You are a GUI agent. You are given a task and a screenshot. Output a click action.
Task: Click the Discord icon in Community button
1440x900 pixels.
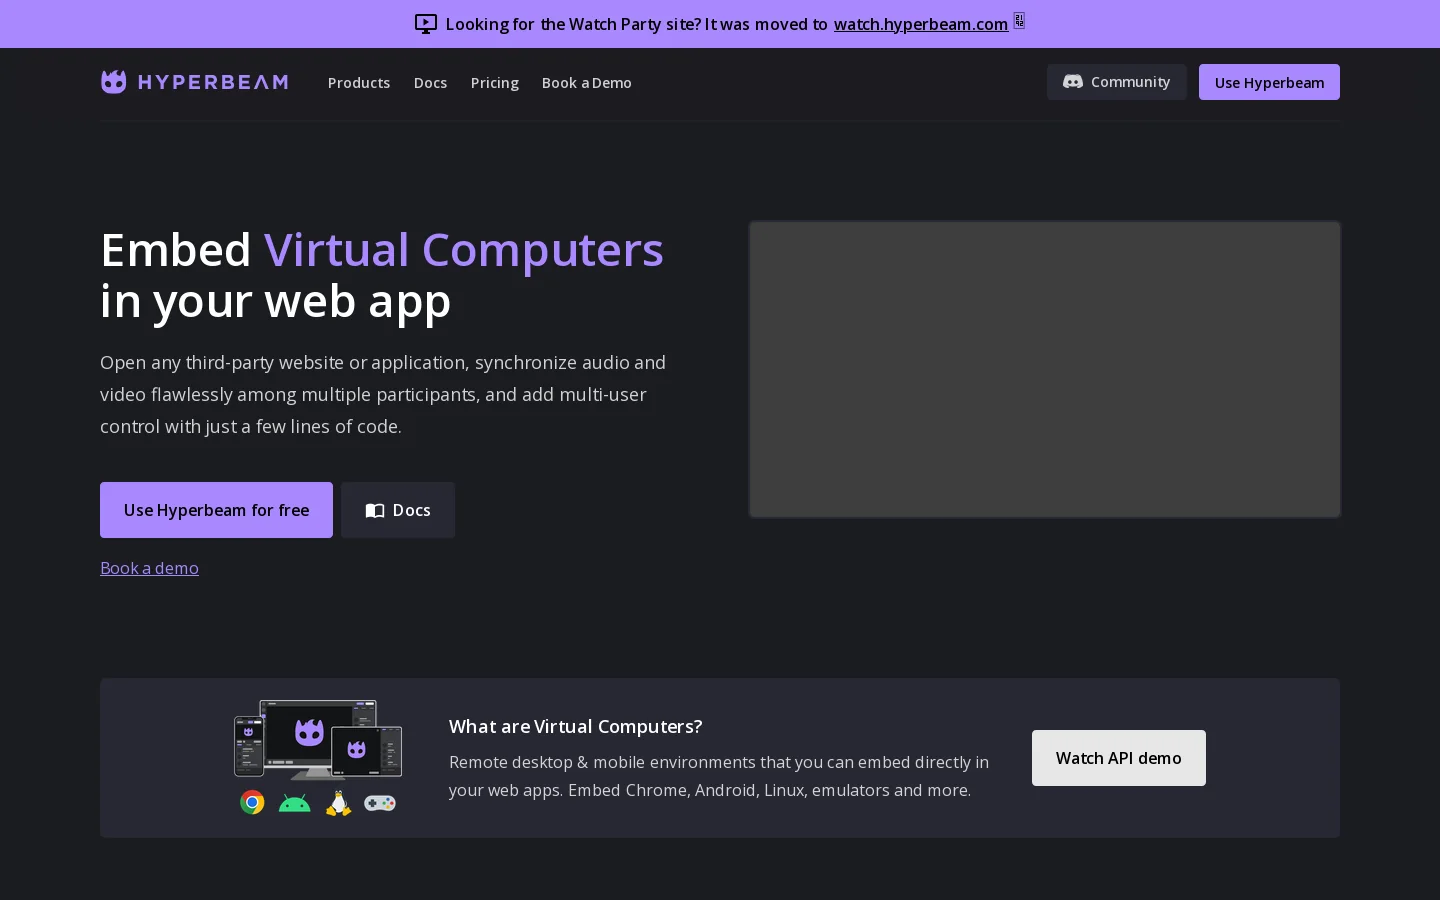(x=1073, y=82)
